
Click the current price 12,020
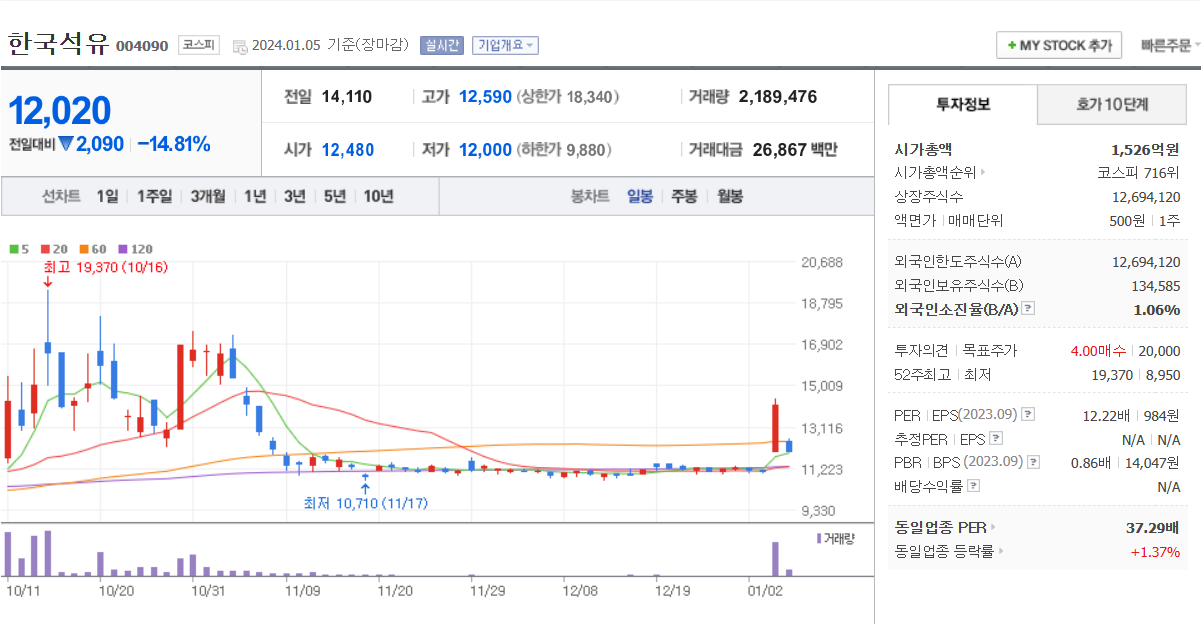pyautogui.click(x=59, y=110)
